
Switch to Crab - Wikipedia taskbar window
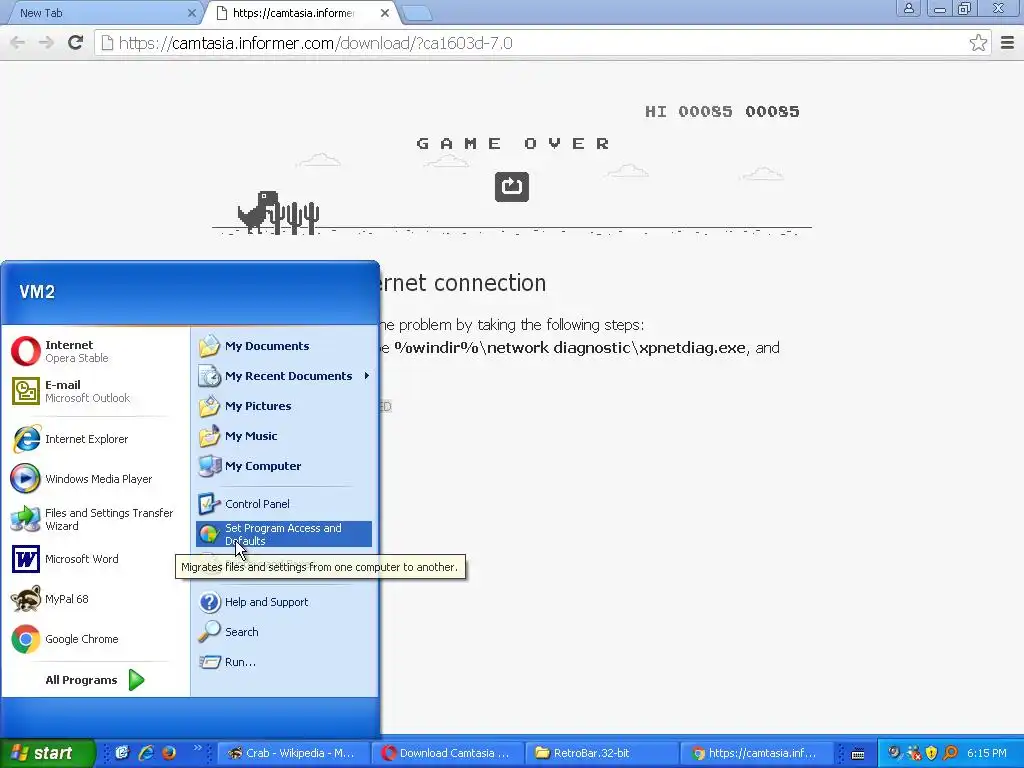click(292, 753)
